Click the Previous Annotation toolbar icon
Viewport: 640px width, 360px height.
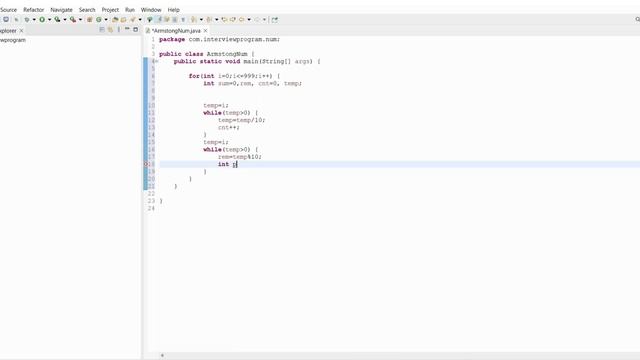coord(209,19)
